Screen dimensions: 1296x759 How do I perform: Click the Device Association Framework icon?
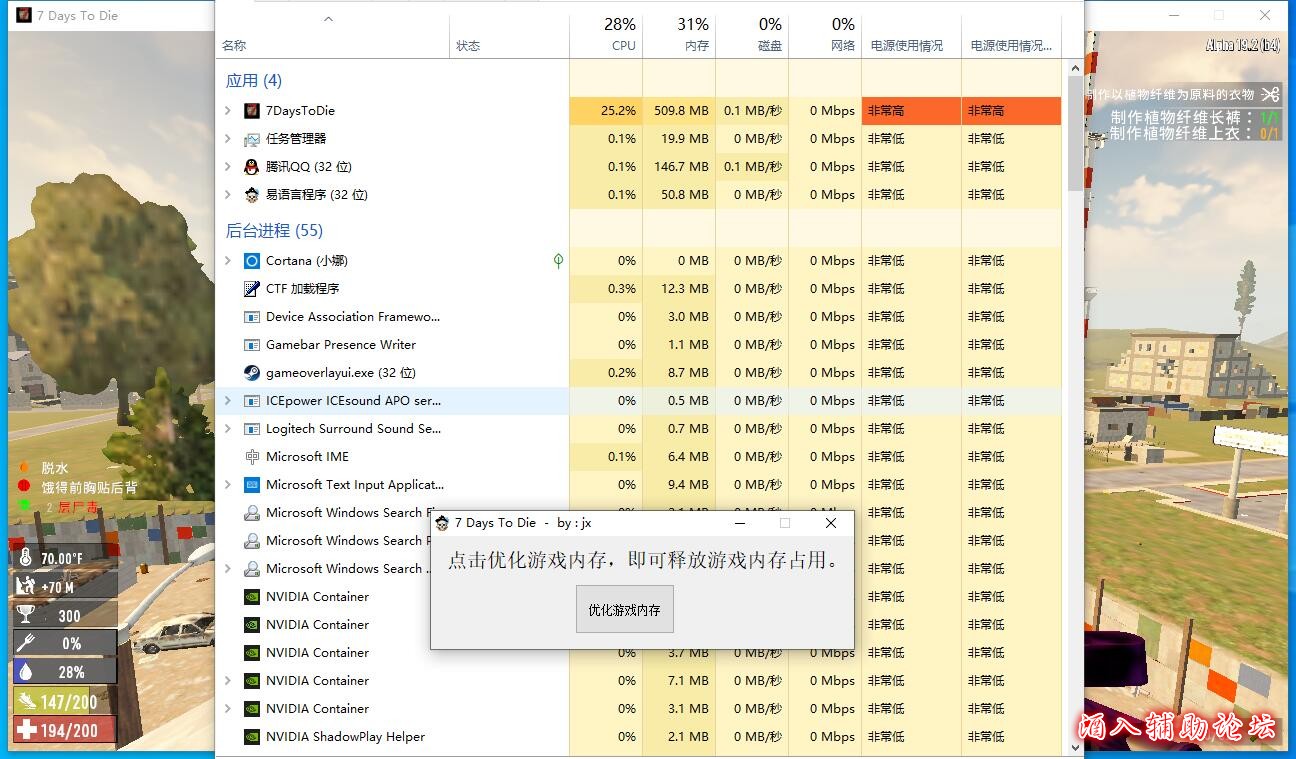click(252, 317)
